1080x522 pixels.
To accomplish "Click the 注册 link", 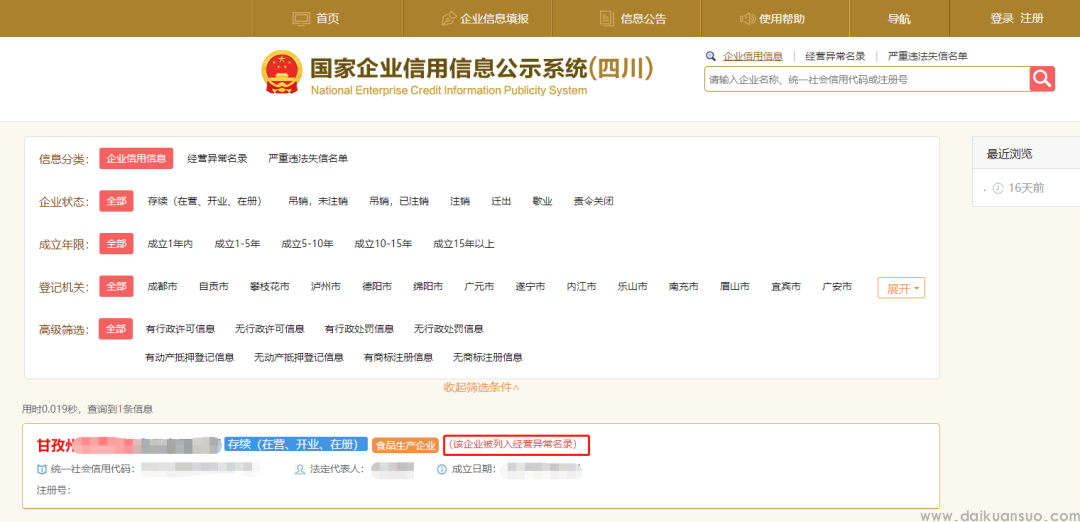I will [1032, 18].
